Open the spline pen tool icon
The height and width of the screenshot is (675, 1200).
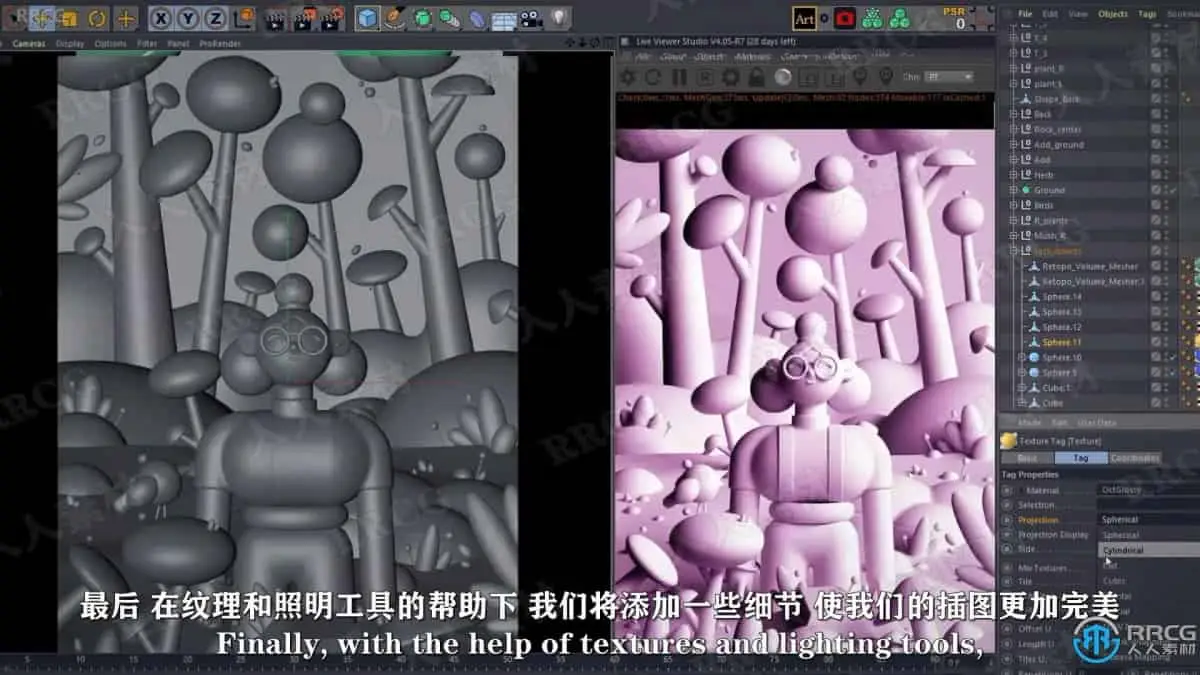[396, 18]
